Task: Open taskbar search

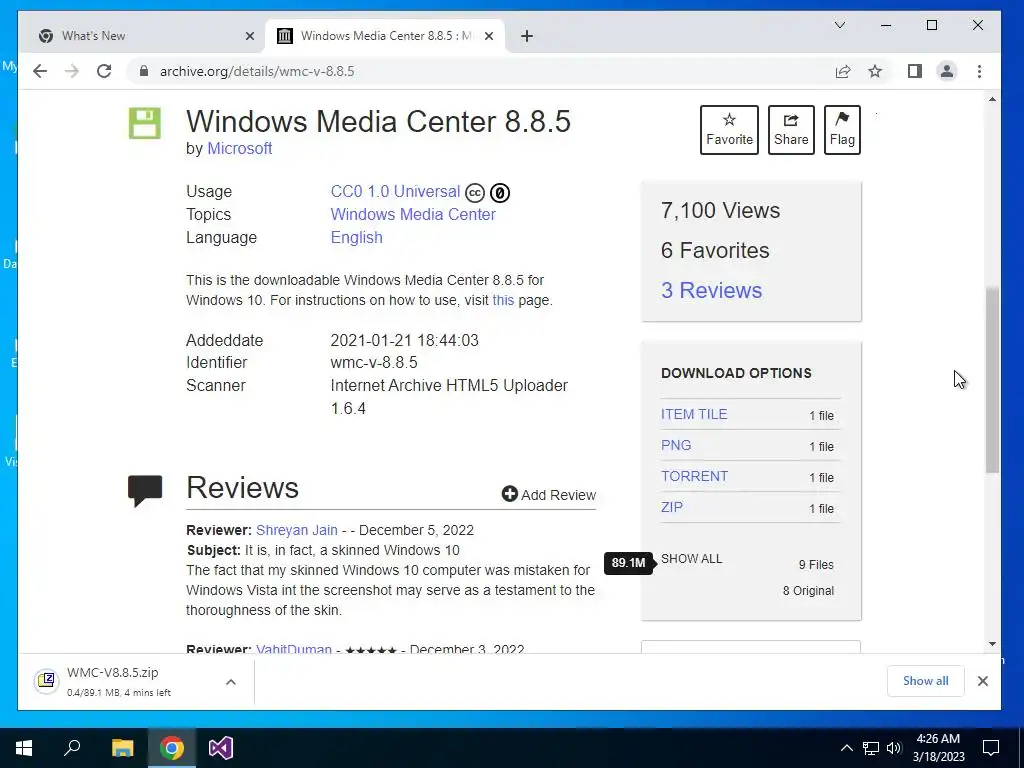Action: tap(72, 748)
